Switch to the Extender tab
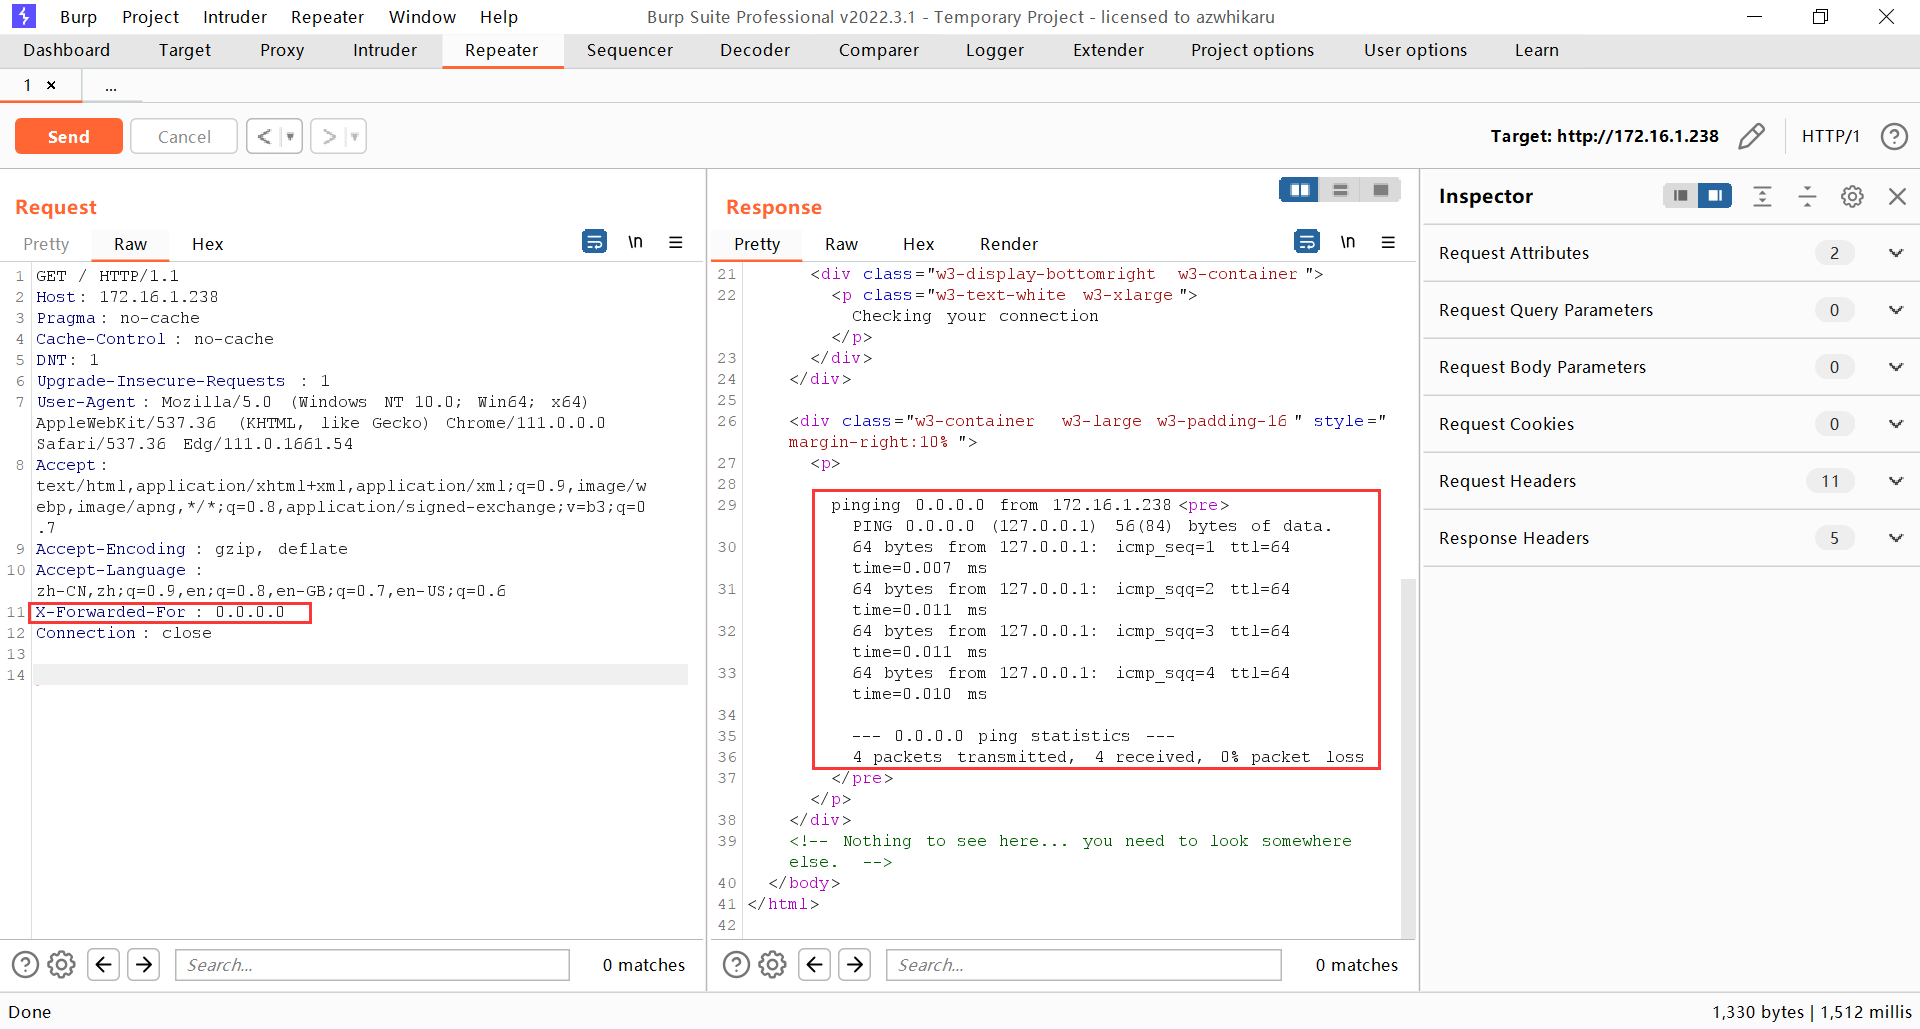Image resolution: width=1920 pixels, height=1029 pixels. click(x=1108, y=50)
